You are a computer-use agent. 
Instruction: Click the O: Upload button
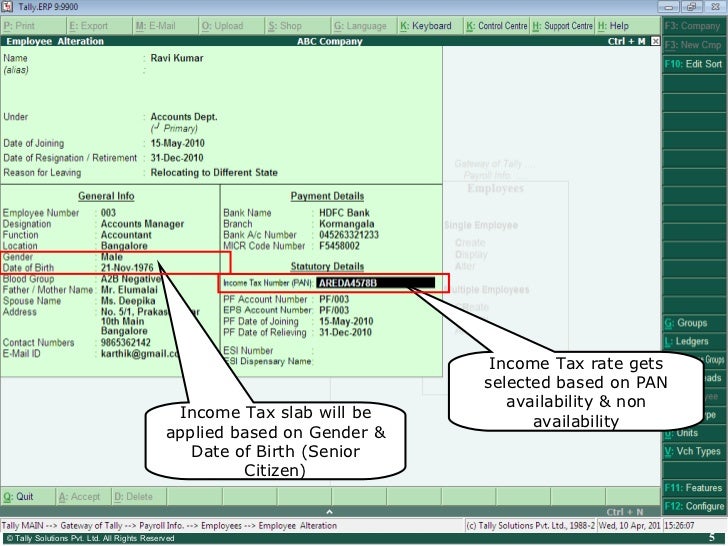pyautogui.click(x=233, y=26)
